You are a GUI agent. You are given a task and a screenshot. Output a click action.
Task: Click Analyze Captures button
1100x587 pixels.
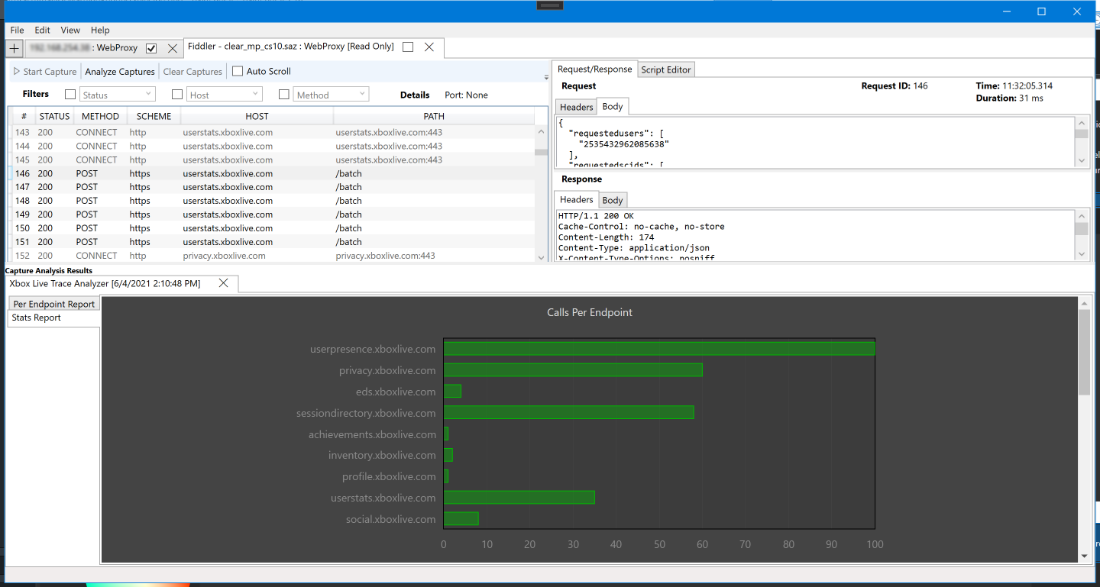click(x=120, y=72)
